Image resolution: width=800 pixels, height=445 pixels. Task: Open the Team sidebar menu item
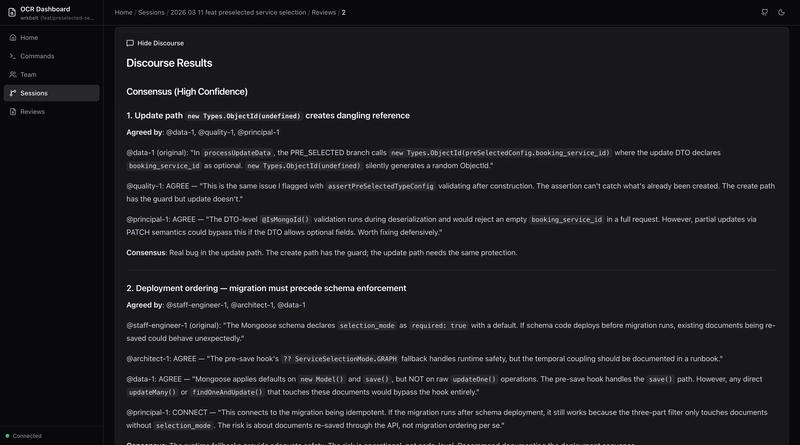28,74
